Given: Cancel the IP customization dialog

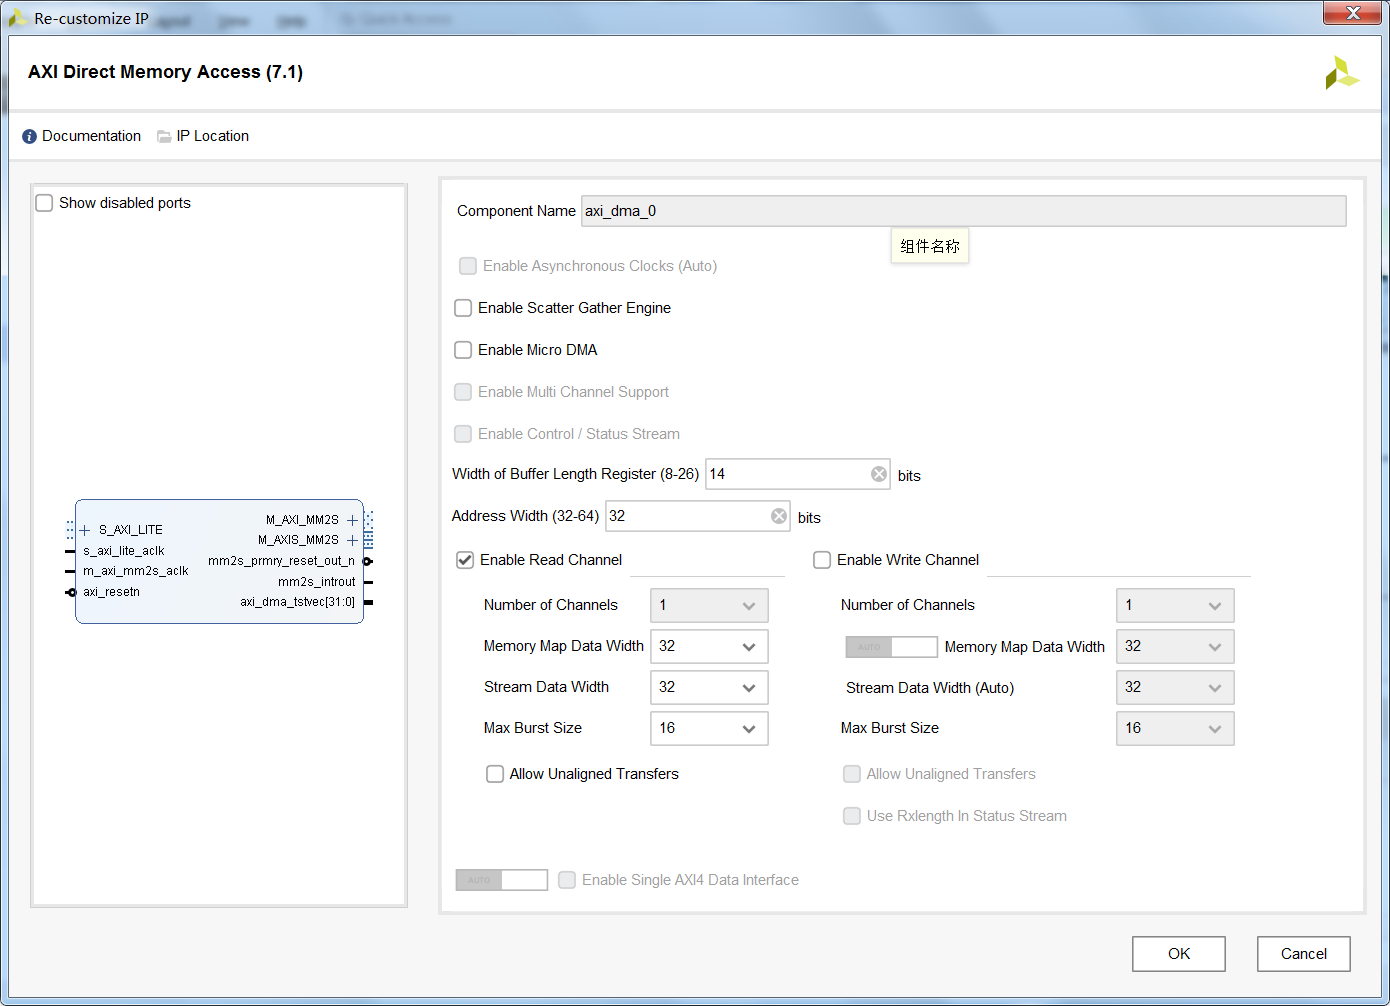Looking at the screenshot, I should pos(1303,953).
